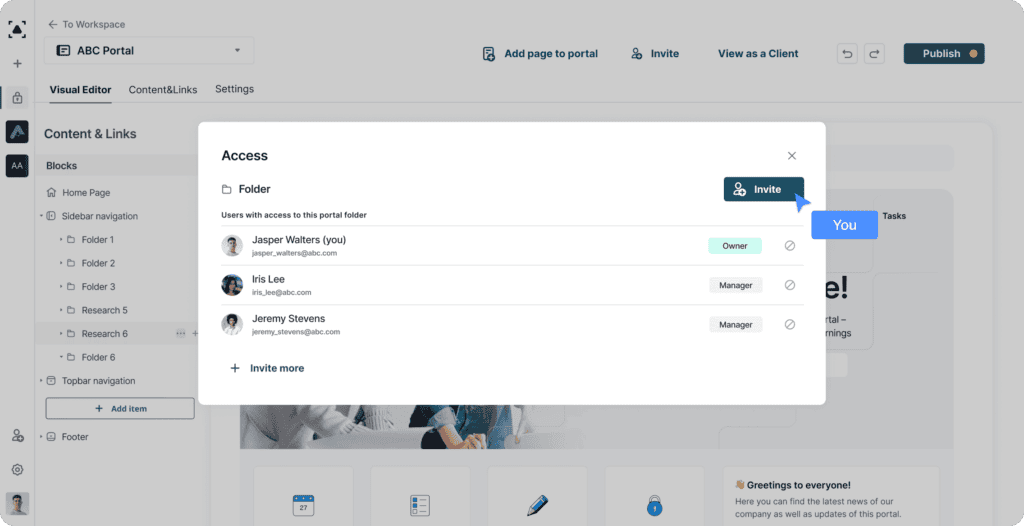The width and height of the screenshot is (1024, 526).
Task: Open Jeremy Stevens's Manager role badge
Action: coord(735,324)
